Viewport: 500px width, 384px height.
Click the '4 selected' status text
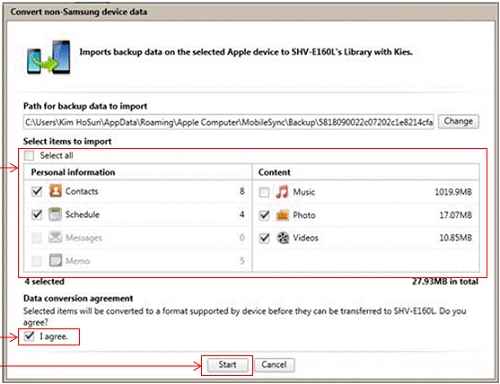click(44, 282)
